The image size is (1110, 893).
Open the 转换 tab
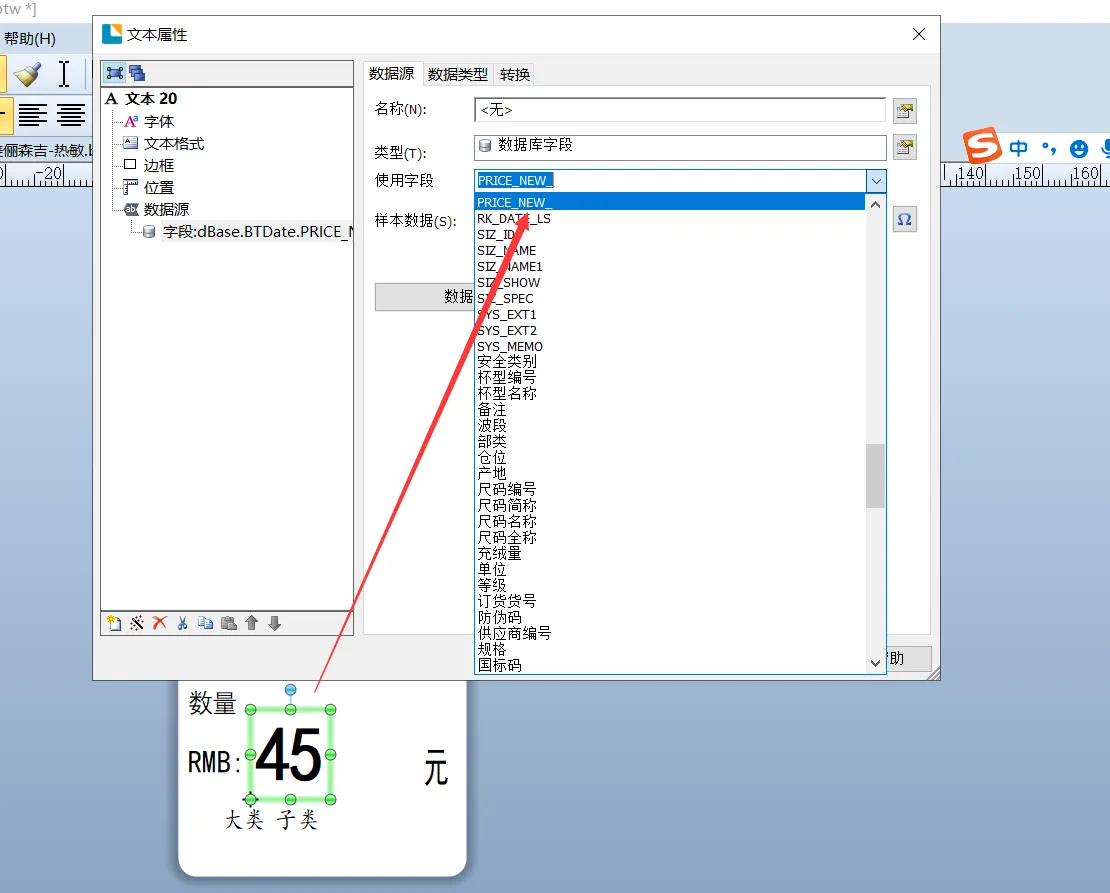[515, 74]
